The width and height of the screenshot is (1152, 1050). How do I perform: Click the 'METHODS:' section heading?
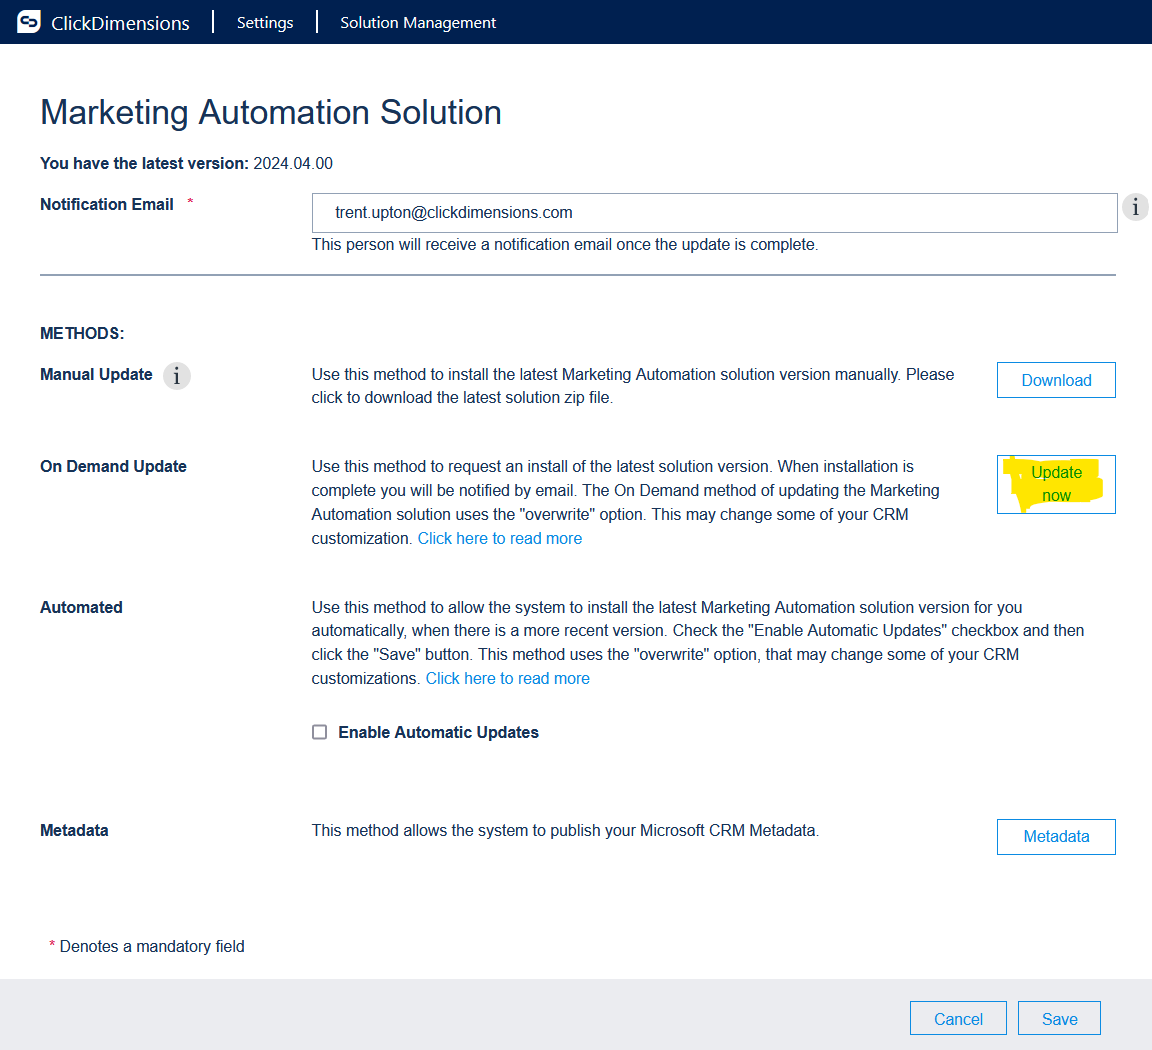coord(82,334)
